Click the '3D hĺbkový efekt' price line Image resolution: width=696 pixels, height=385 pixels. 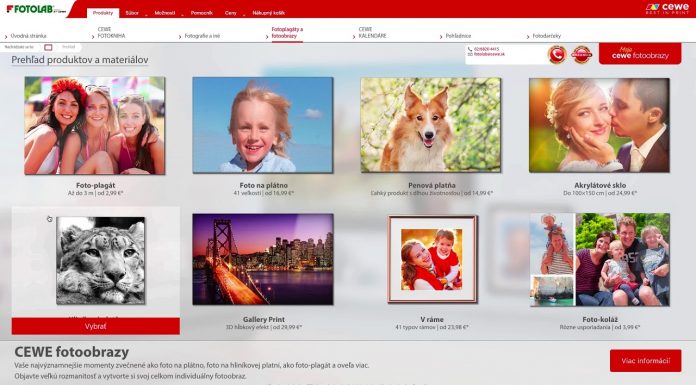[x=264, y=327]
